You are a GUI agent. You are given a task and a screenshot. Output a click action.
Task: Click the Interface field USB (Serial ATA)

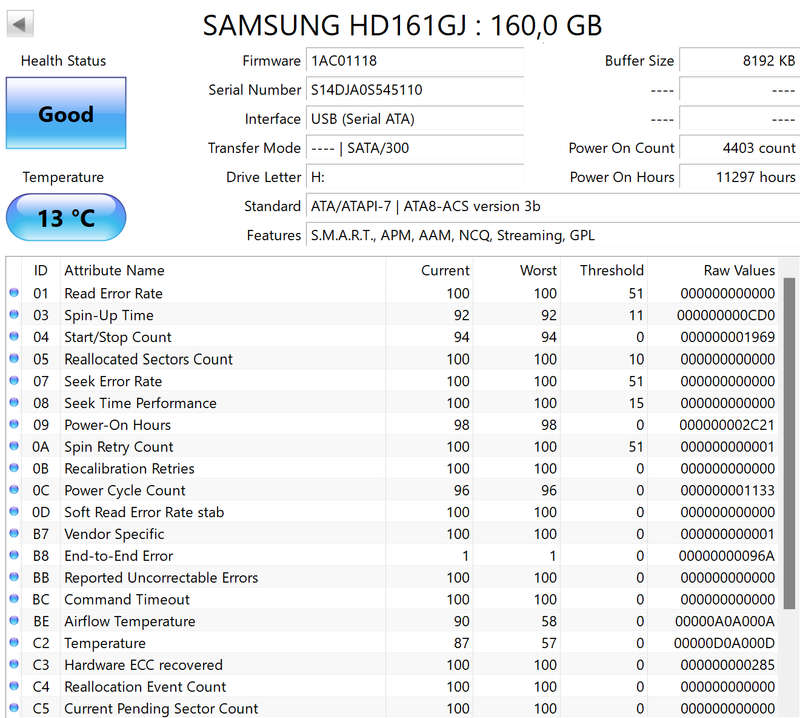pos(415,119)
